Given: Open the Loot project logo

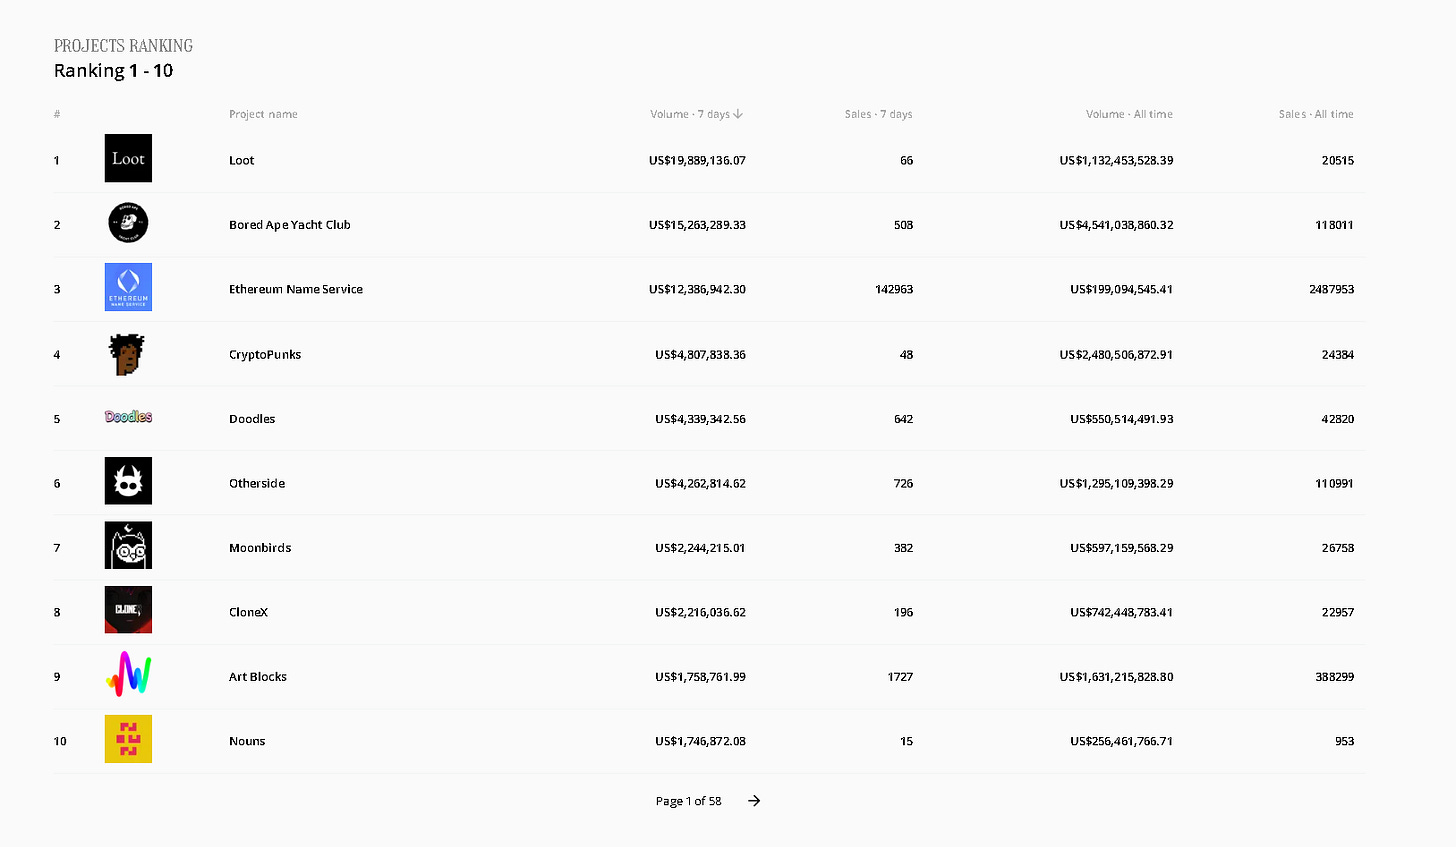Looking at the screenshot, I should [x=128, y=158].
